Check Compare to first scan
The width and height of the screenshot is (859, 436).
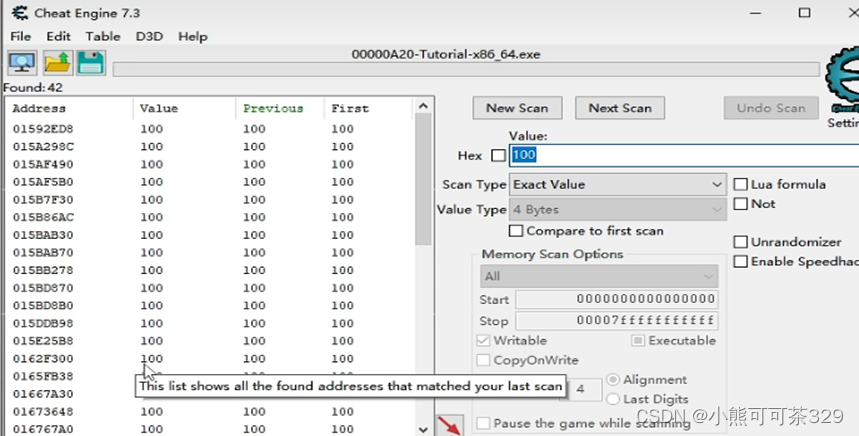[x=516, y=231]
